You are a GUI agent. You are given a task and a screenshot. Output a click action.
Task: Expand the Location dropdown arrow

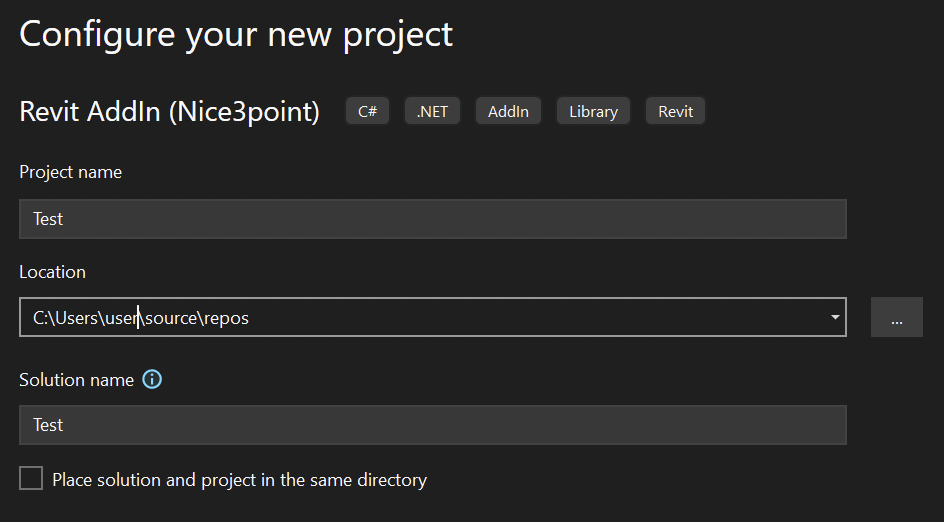(834, 318)
